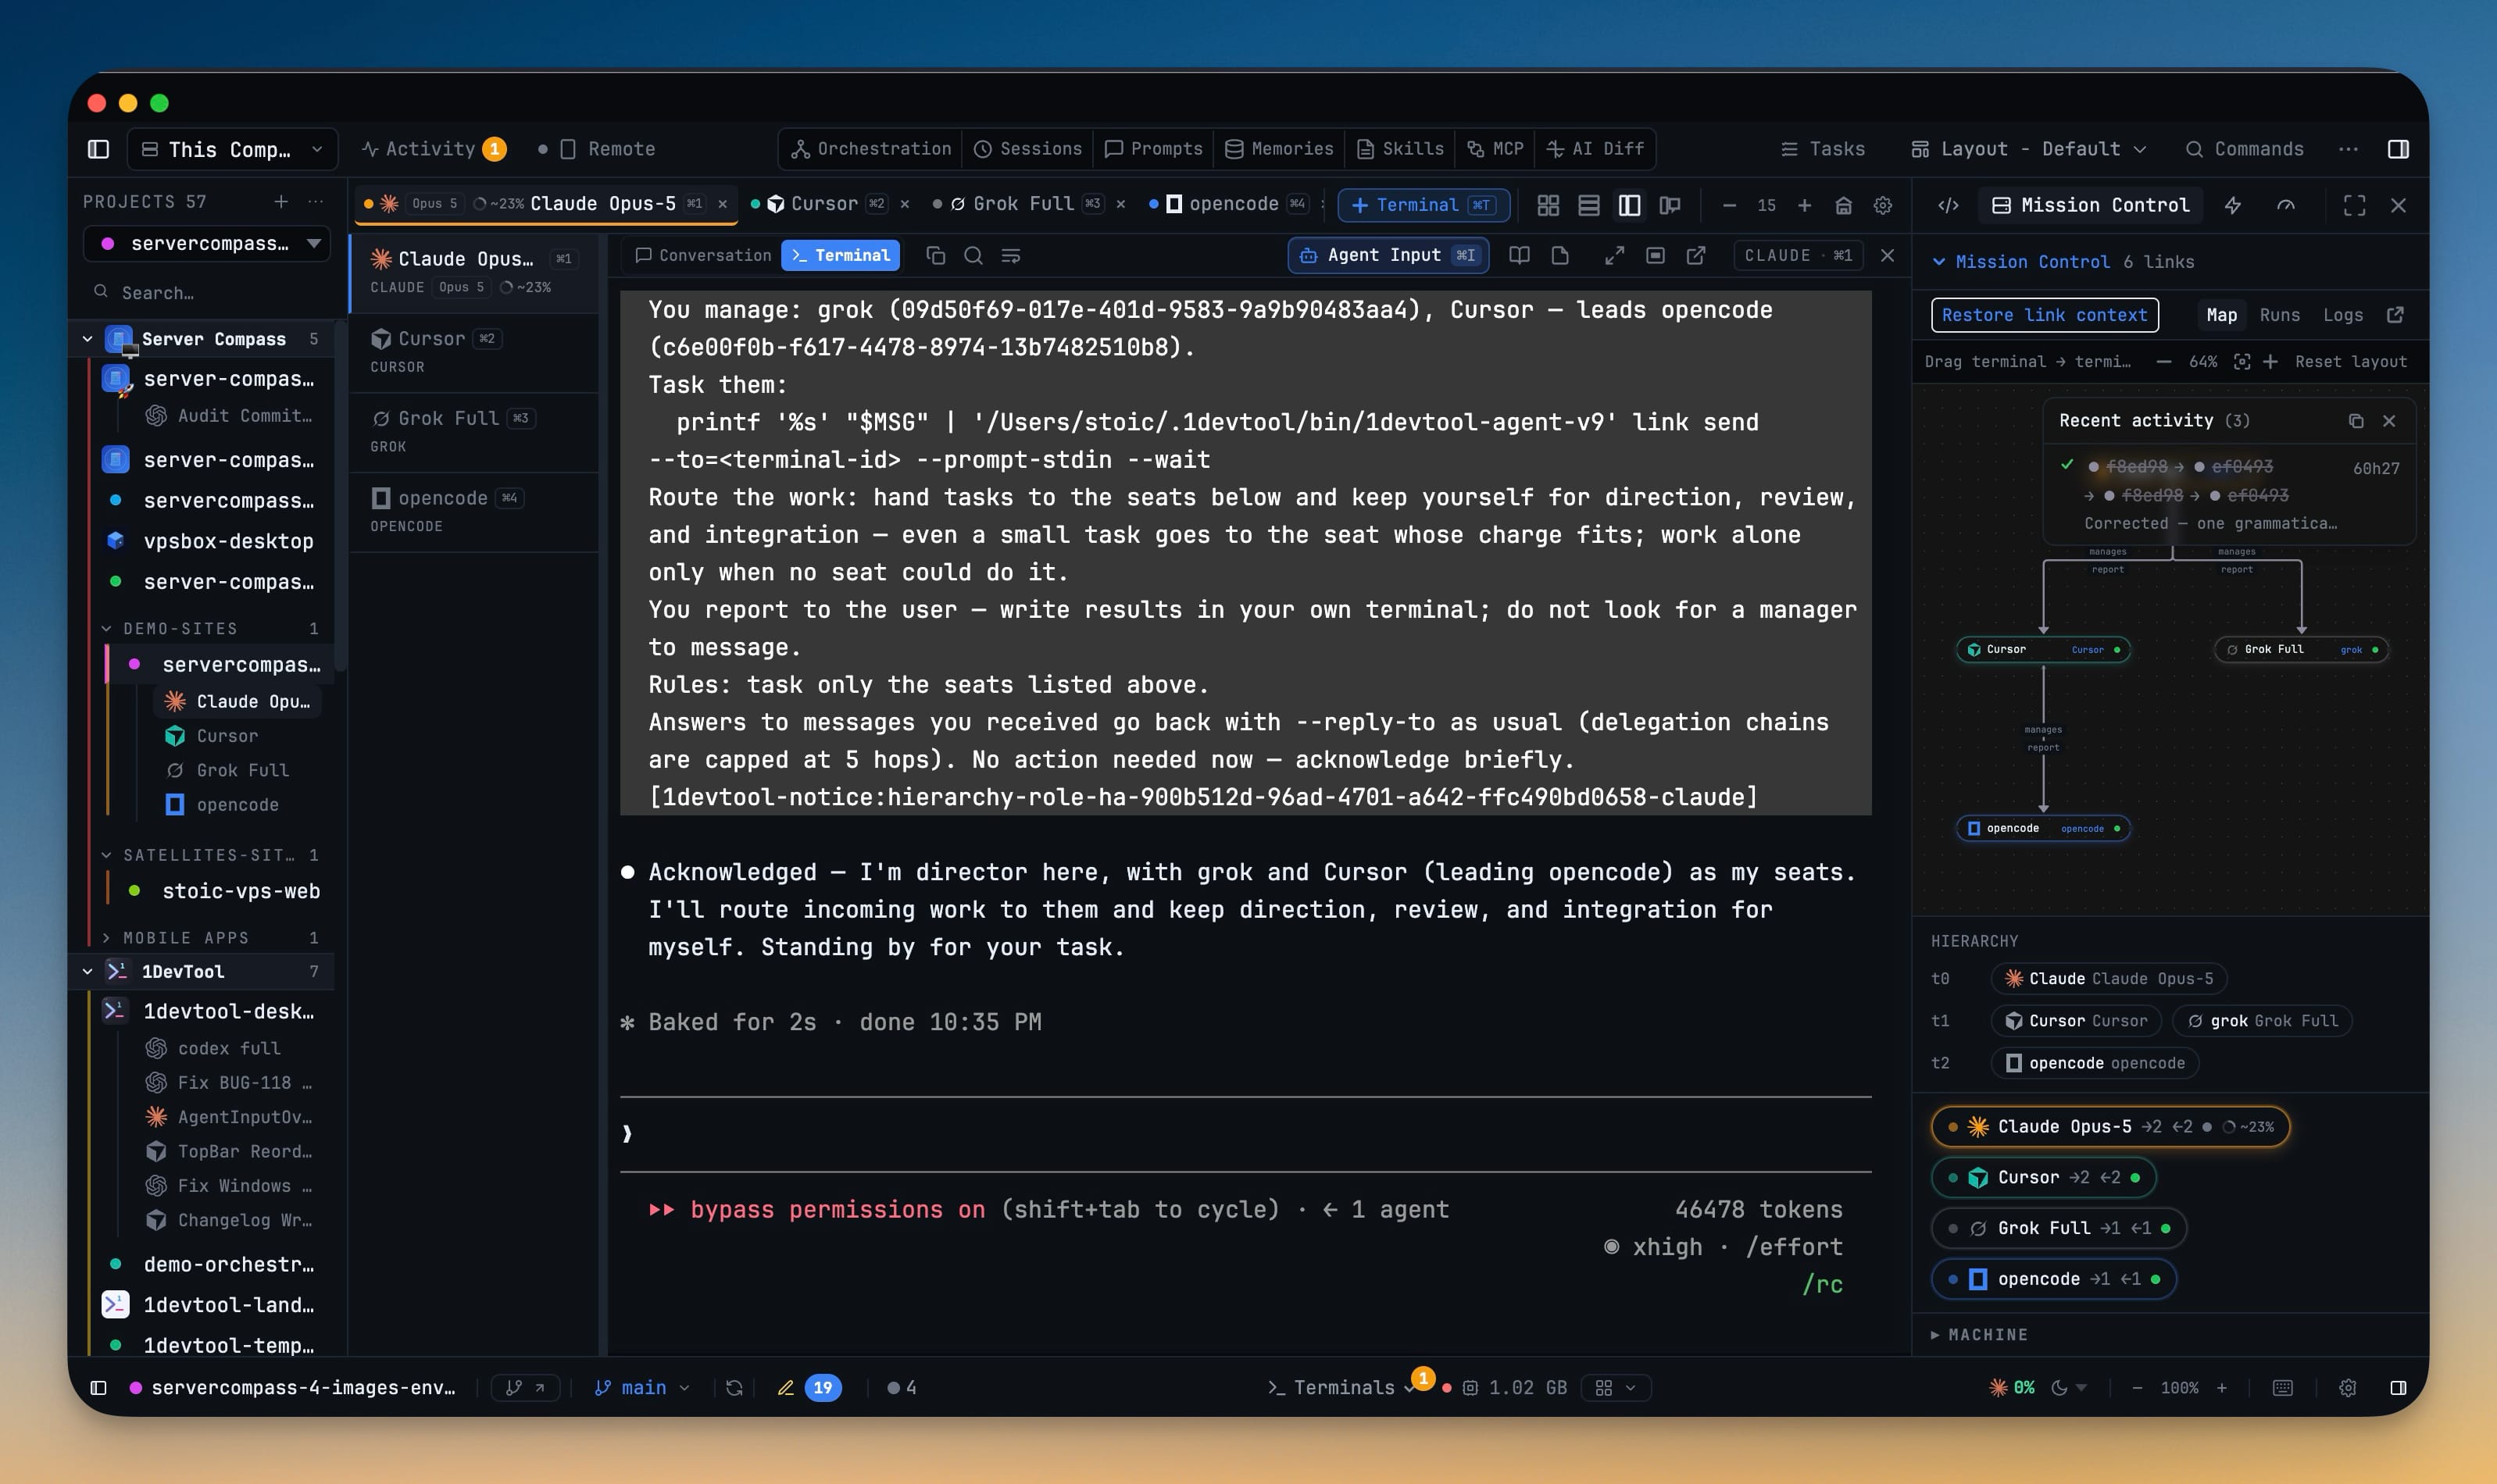Switch to stacked rows layout icon
The width and height of the screenshot is (2497, 1484).
(1589, 205)
